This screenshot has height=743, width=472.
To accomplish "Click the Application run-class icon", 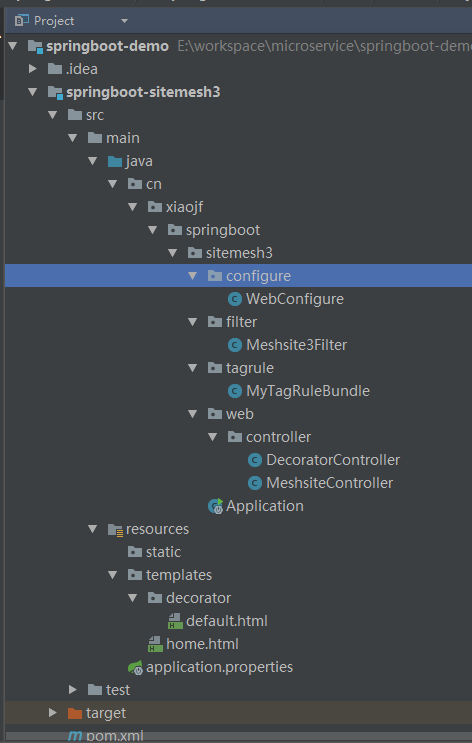I will click(216, 506).
